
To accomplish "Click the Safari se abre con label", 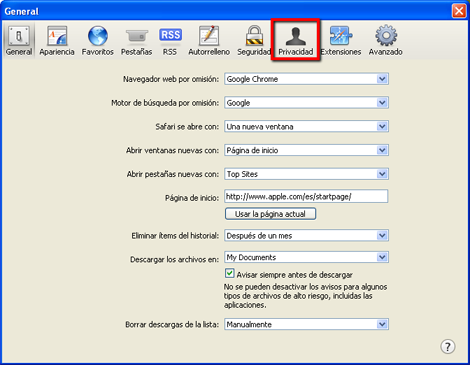I will 187,127.
